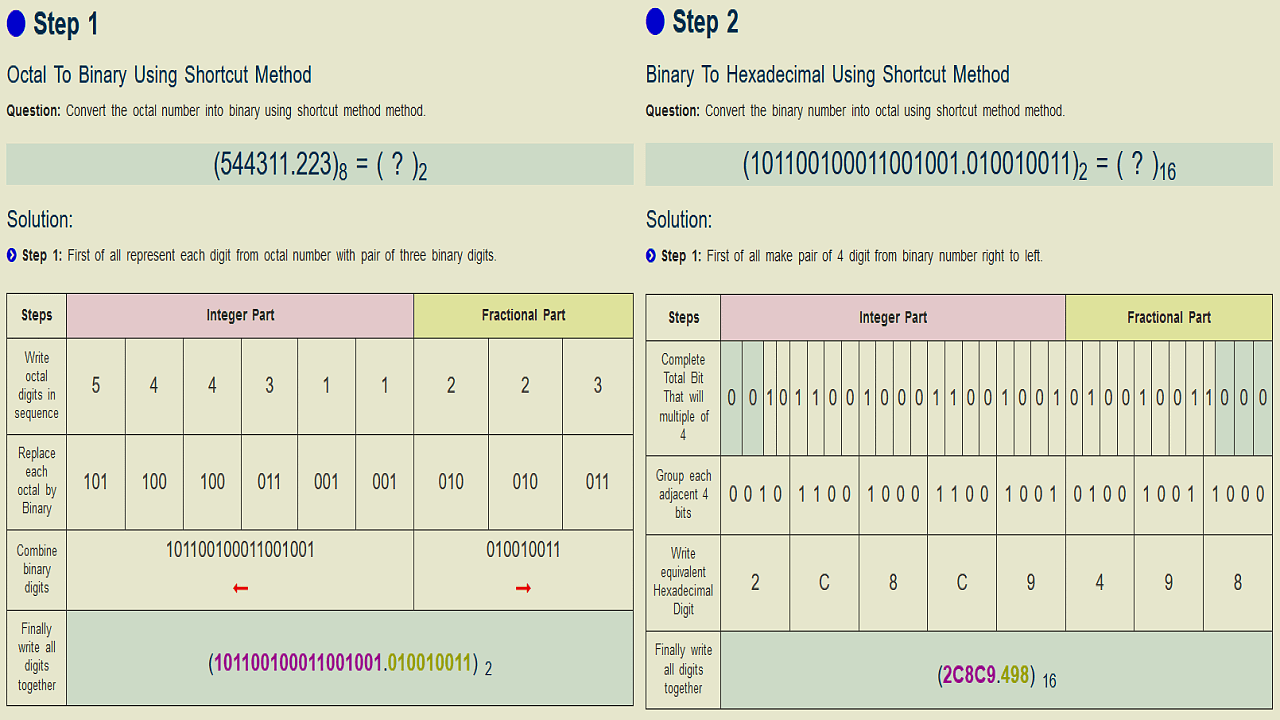
Task: Click 010010011 in the Combine binary digits row
Action: pyautogui.click(x=523, y=550)
